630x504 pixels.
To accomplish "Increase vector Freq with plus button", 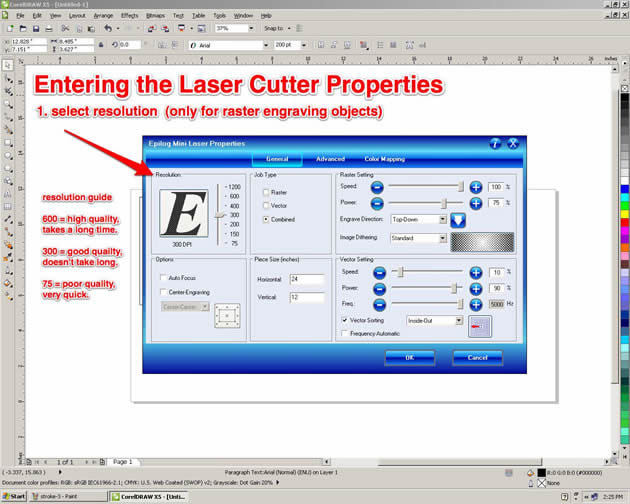I will pos(476,304).
